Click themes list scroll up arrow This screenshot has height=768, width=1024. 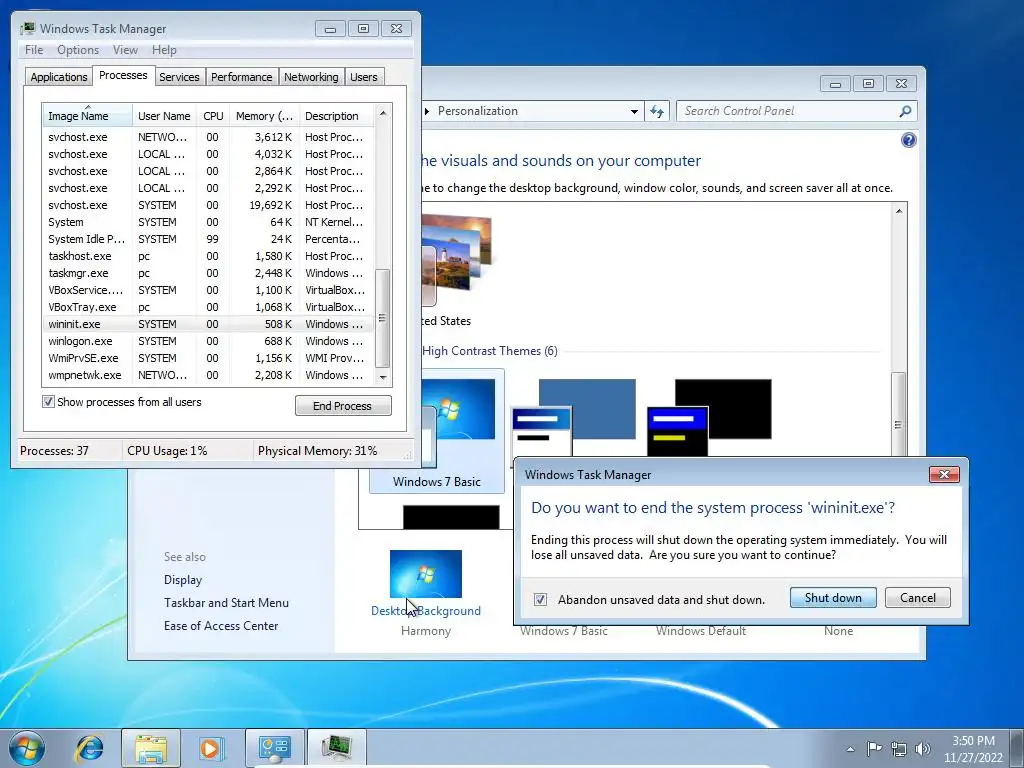(x=899, y=211)
